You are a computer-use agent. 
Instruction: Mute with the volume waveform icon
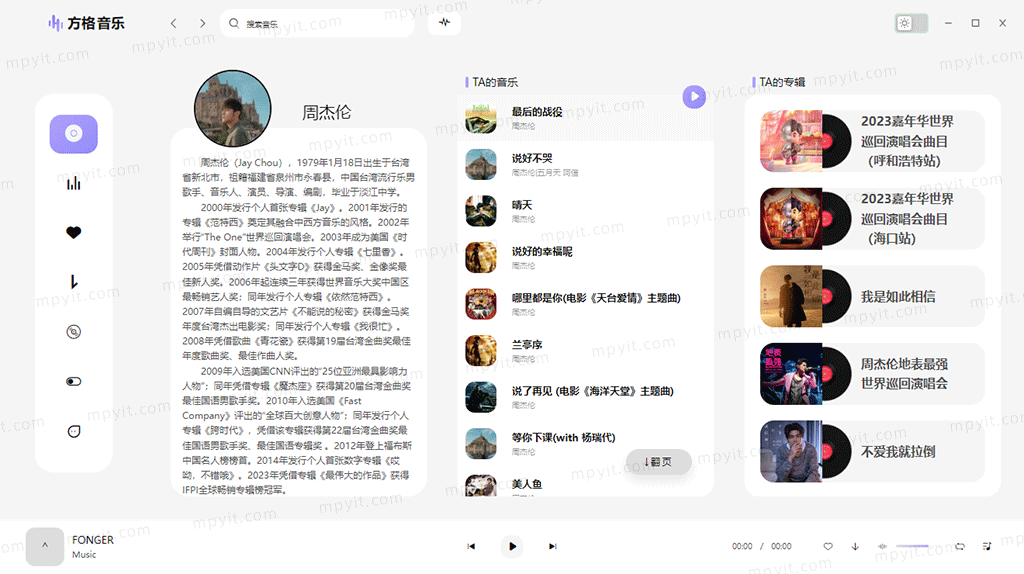(882, 547)
